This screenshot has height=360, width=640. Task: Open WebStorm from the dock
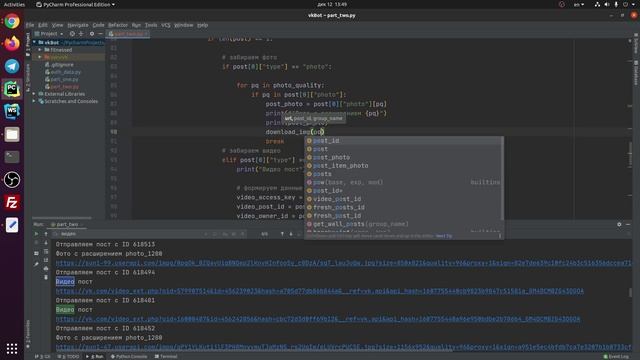click(12, 111)
